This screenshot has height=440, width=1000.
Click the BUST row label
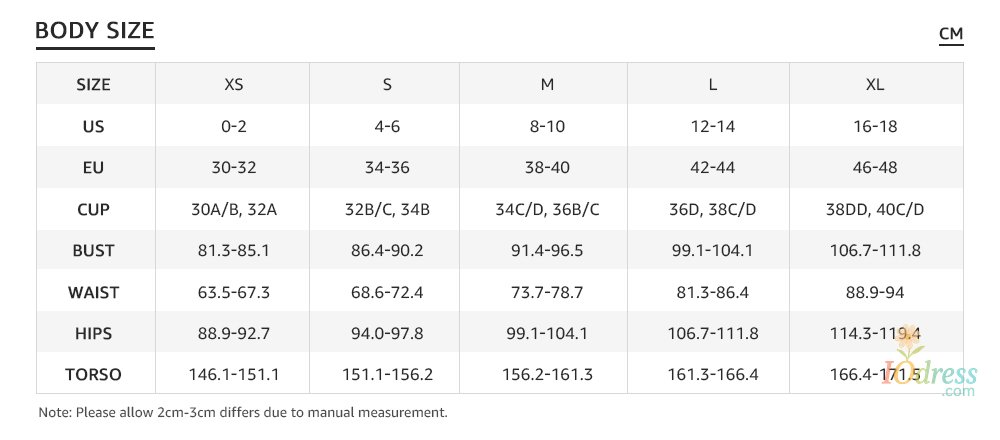click(x=94, y=251)
